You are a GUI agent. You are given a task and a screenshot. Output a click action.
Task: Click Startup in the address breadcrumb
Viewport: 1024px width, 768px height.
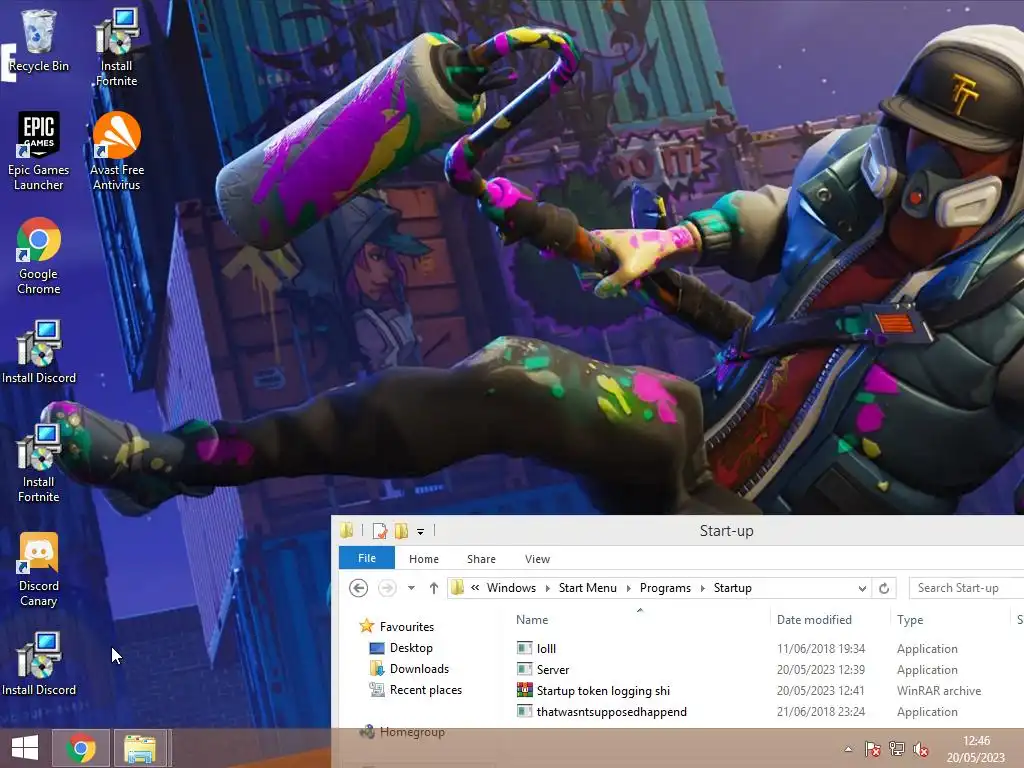pyautogui.click(x=733, y=588)
